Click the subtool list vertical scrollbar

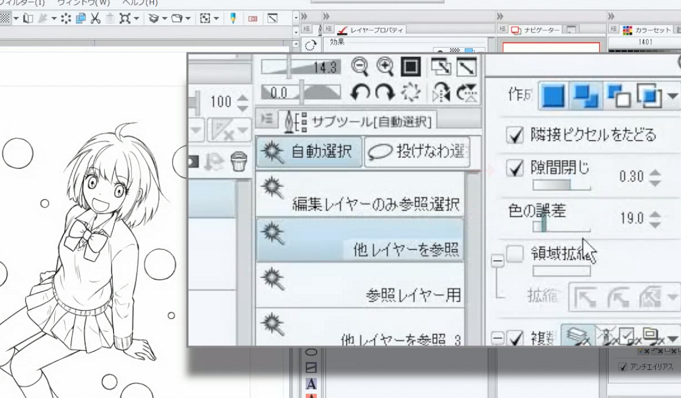pyautogui.click(x=473, y=259)
